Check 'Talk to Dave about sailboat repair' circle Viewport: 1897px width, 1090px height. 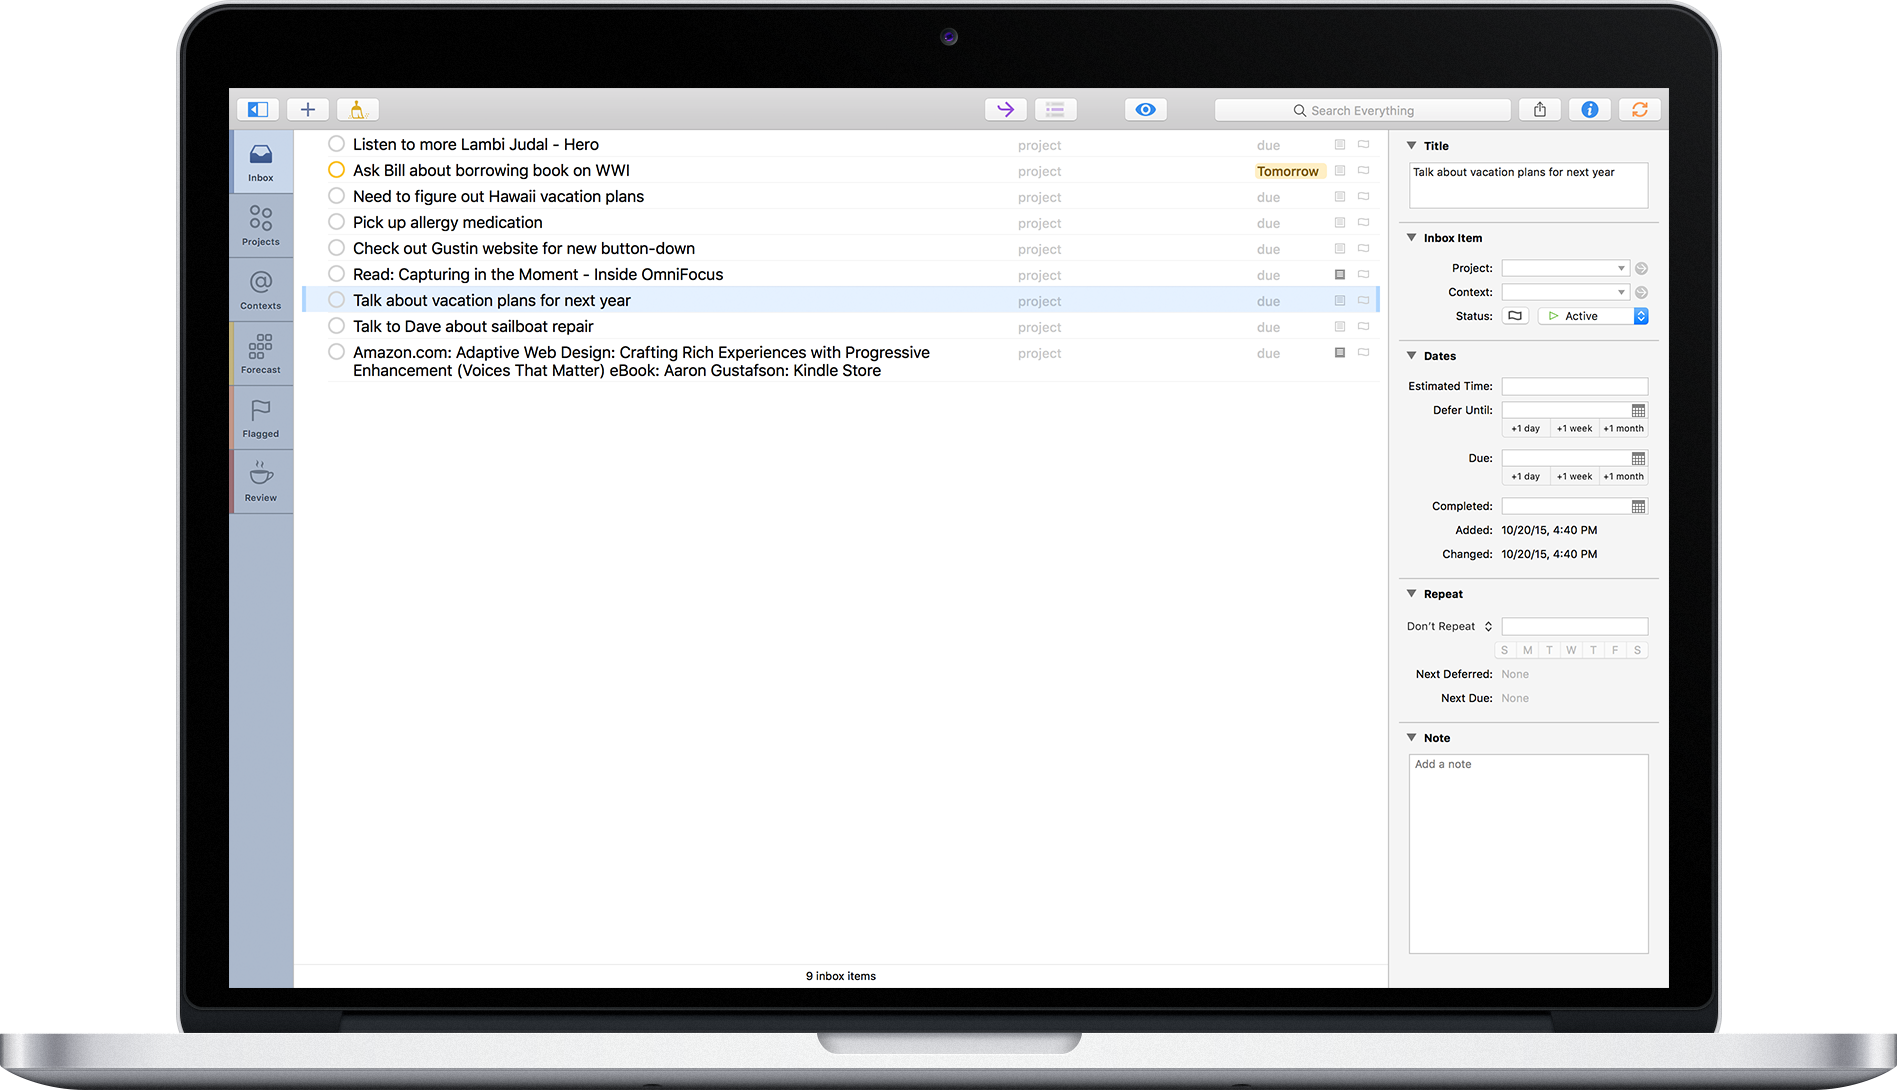pyautogui.click(x=337, y=326)
